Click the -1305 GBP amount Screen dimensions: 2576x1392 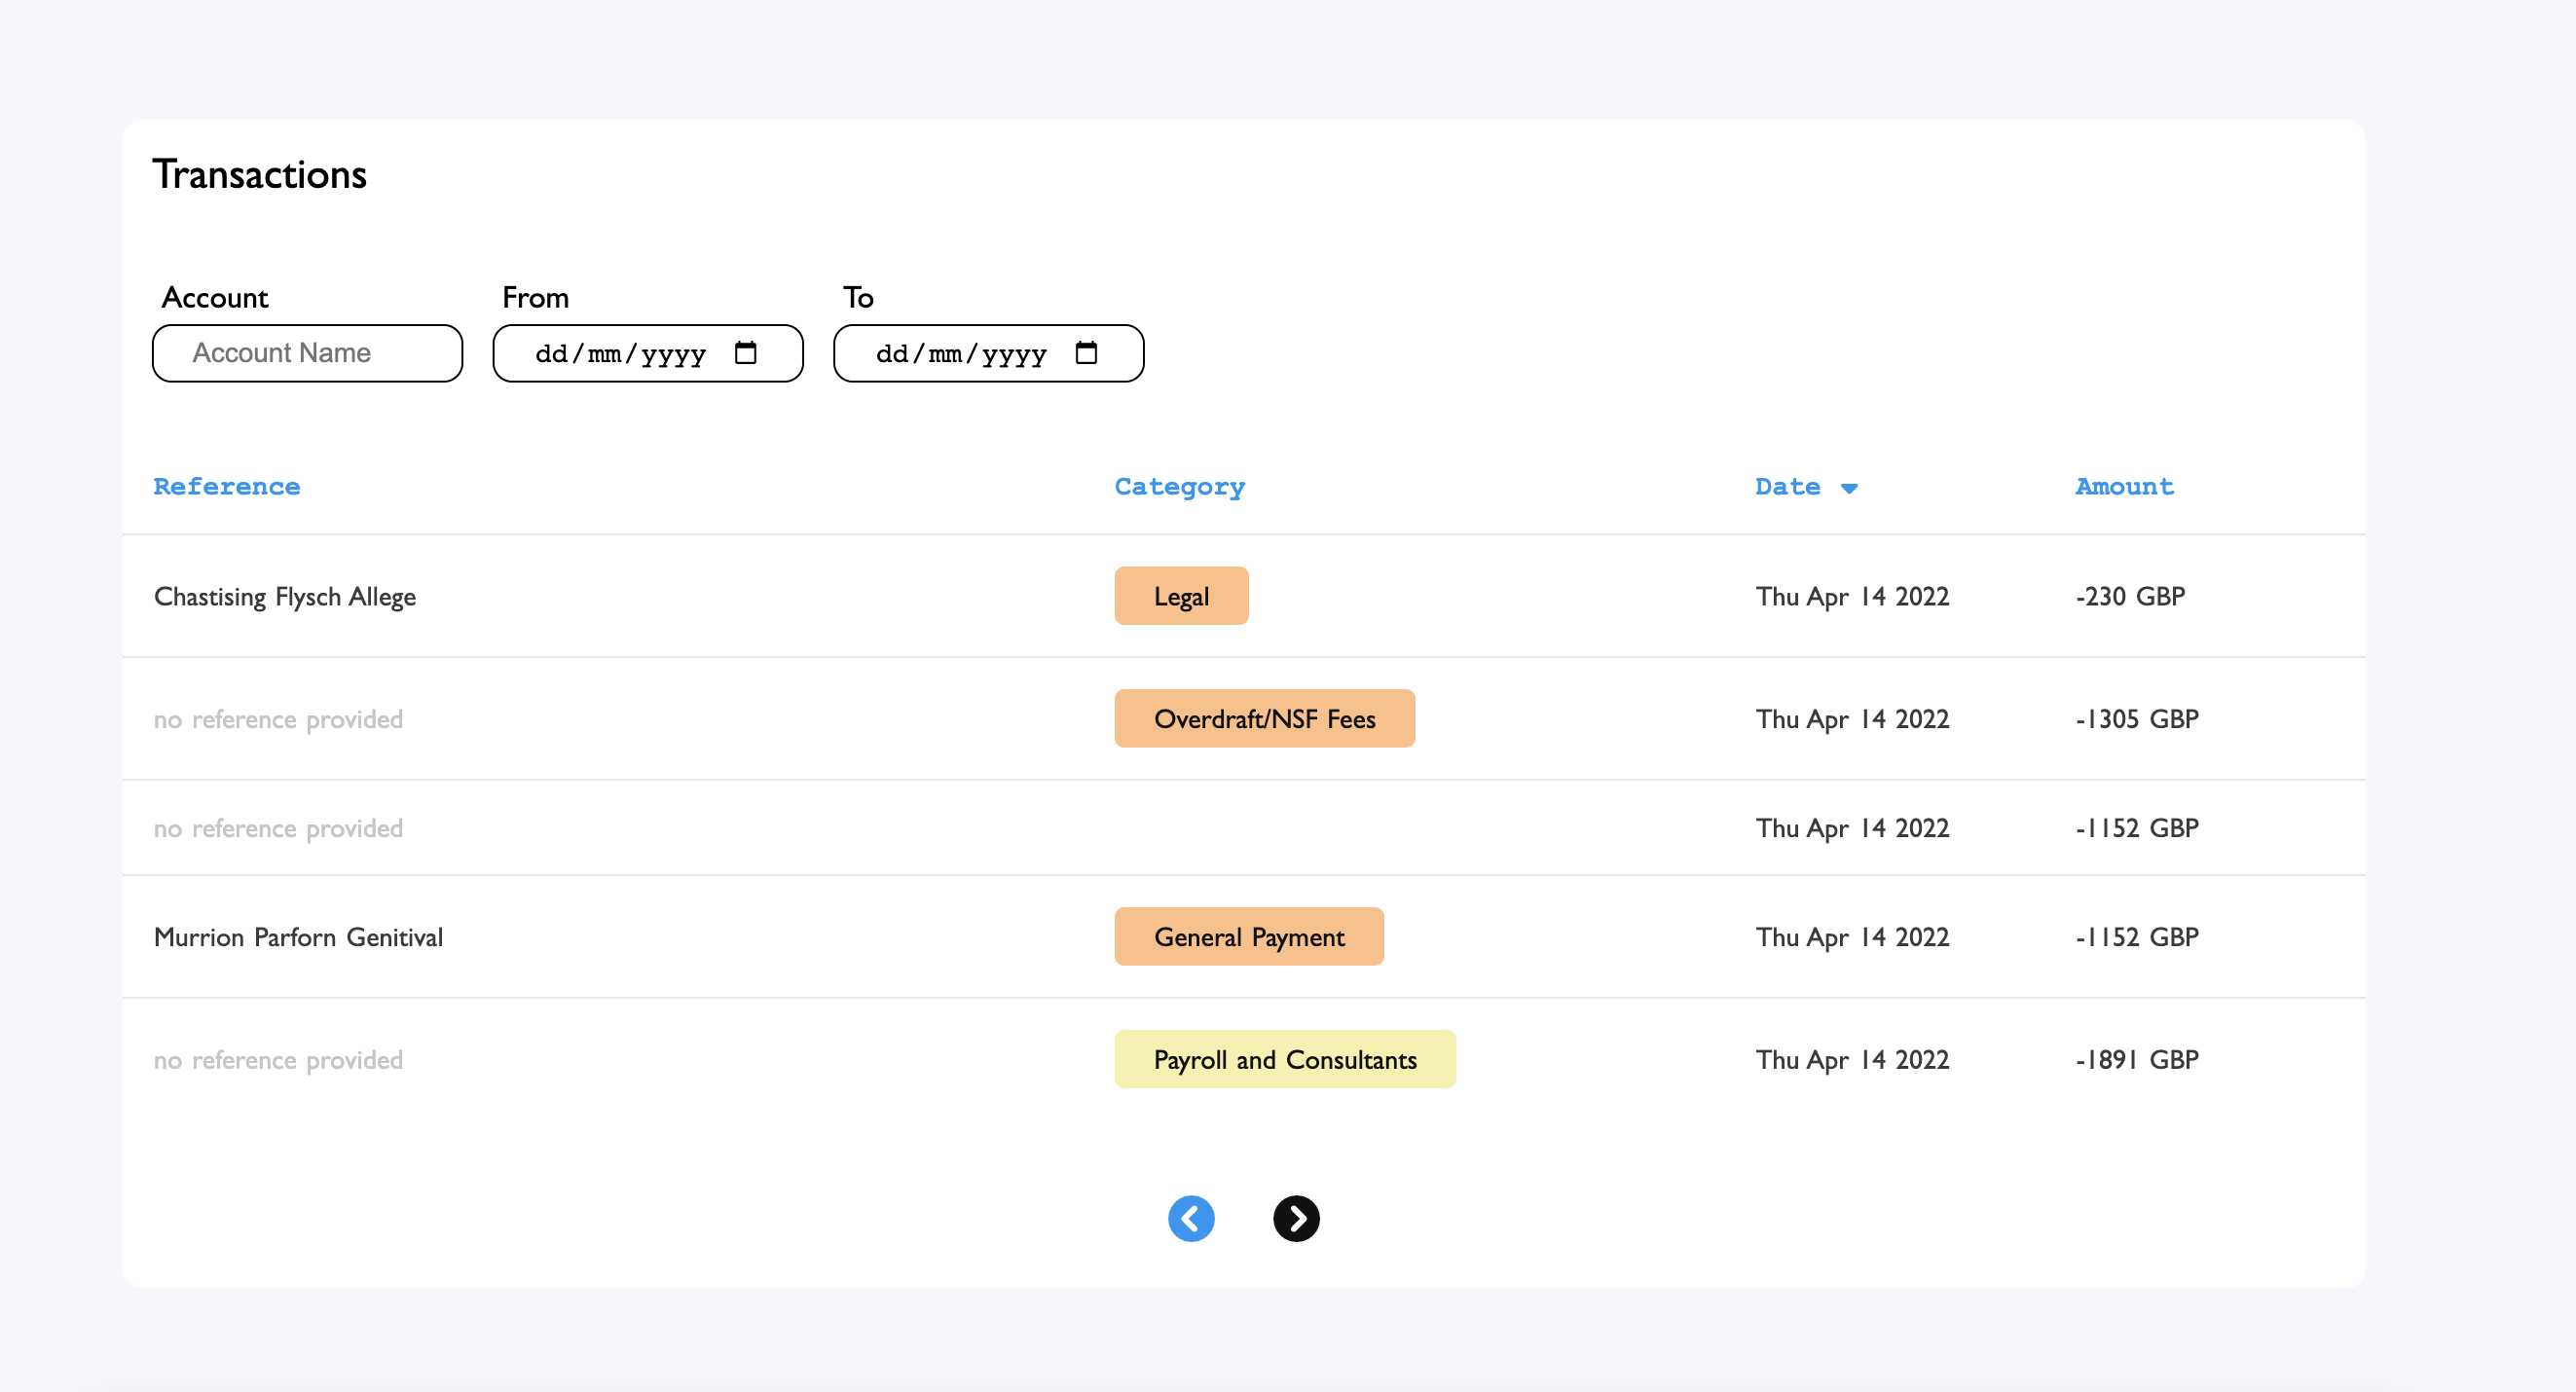point(2137,718)
